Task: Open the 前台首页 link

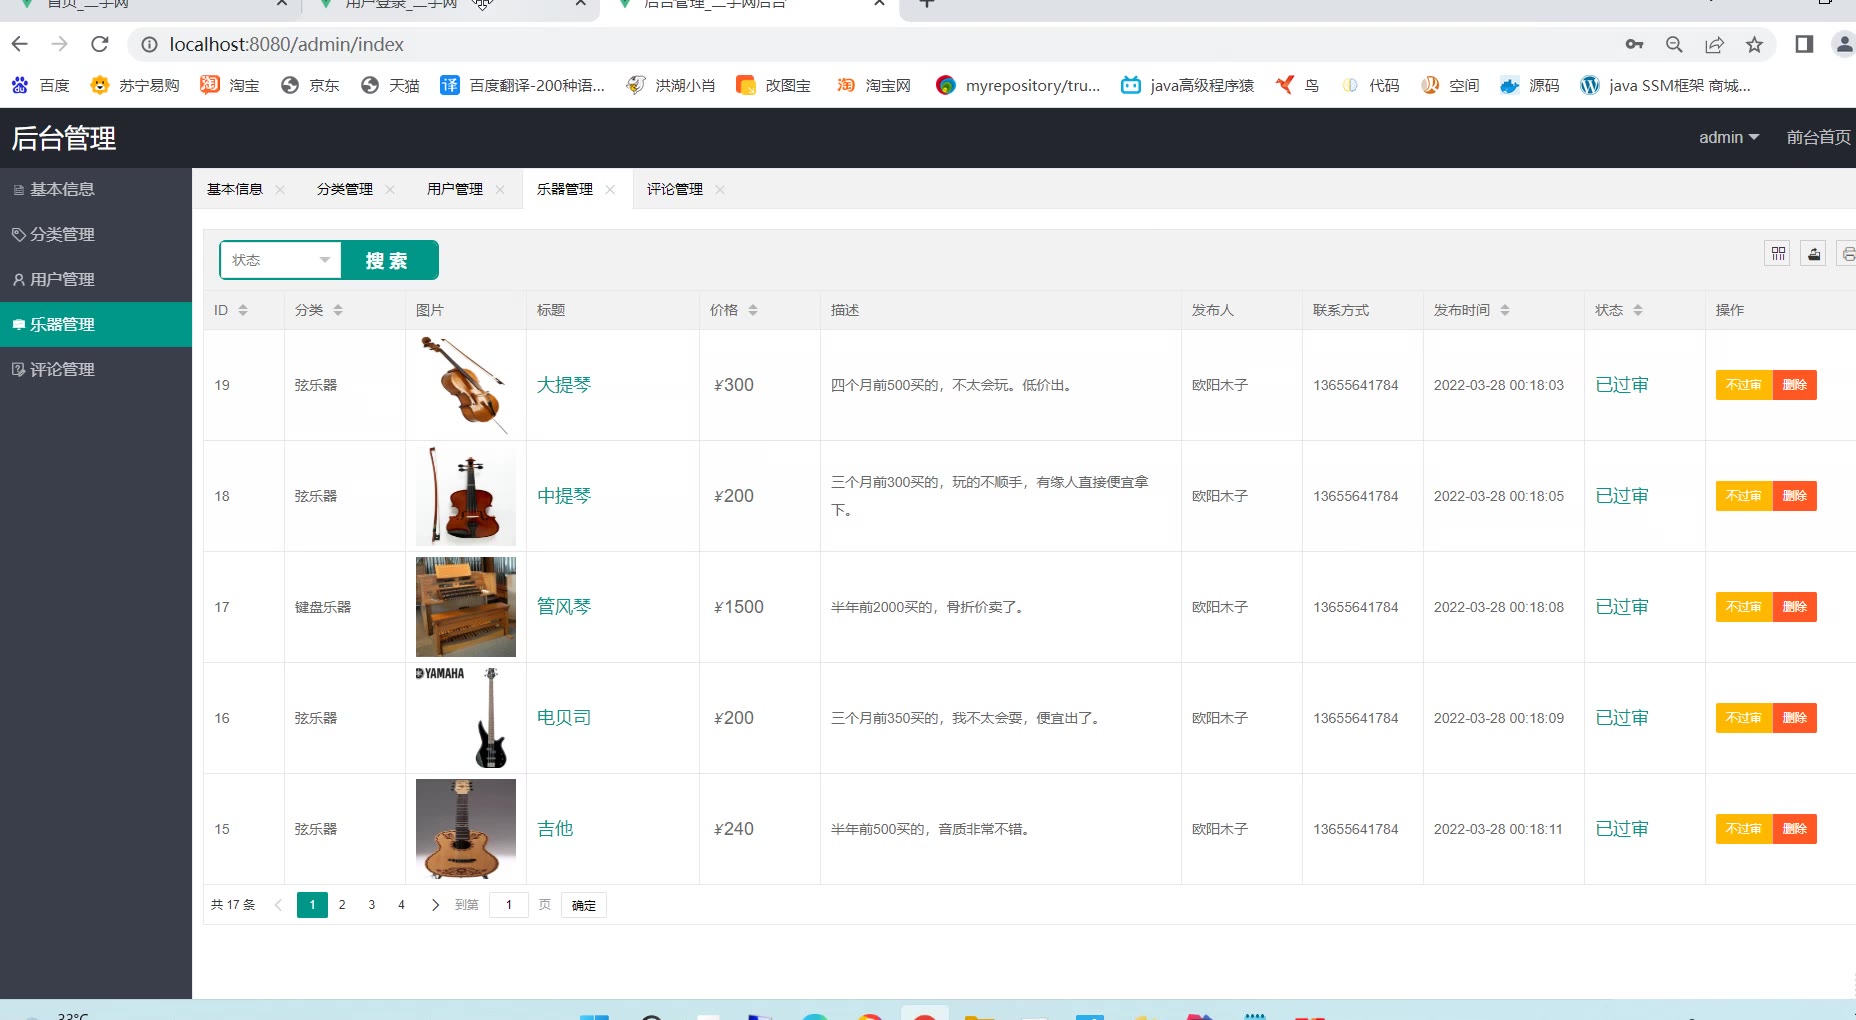Action: click(1818, 138)
